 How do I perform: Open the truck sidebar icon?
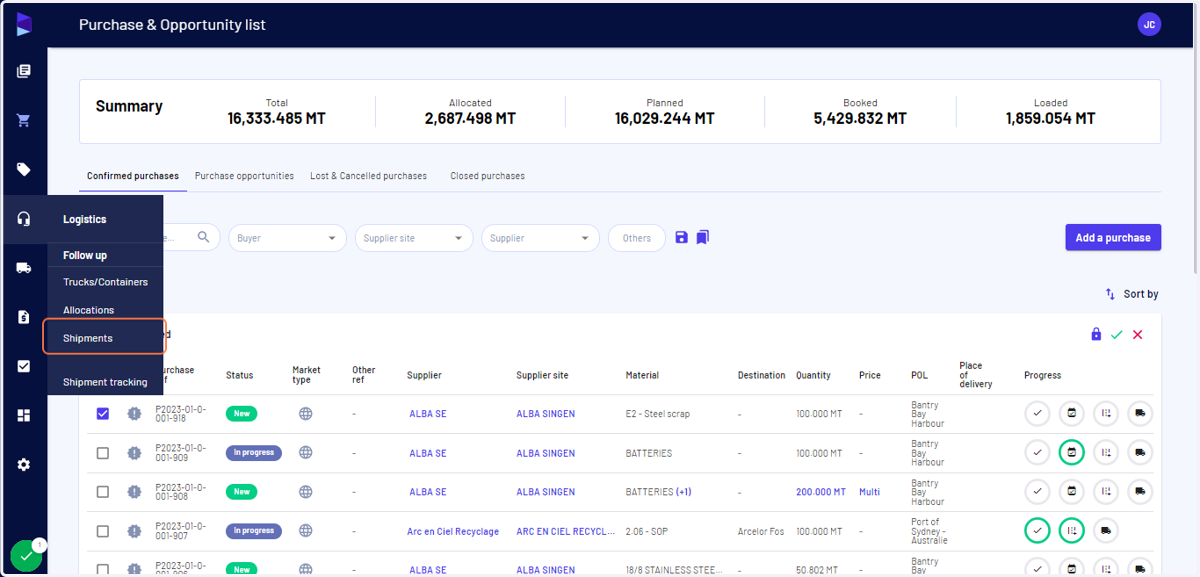[x=24, y=268]
